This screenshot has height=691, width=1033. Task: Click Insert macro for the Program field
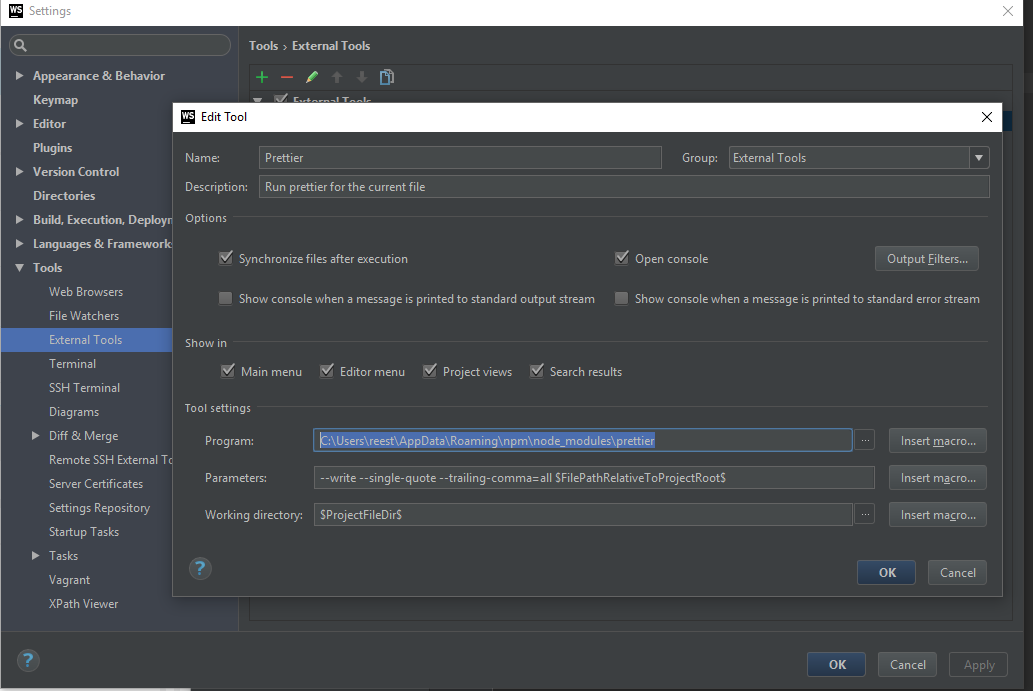click(938, 441)
